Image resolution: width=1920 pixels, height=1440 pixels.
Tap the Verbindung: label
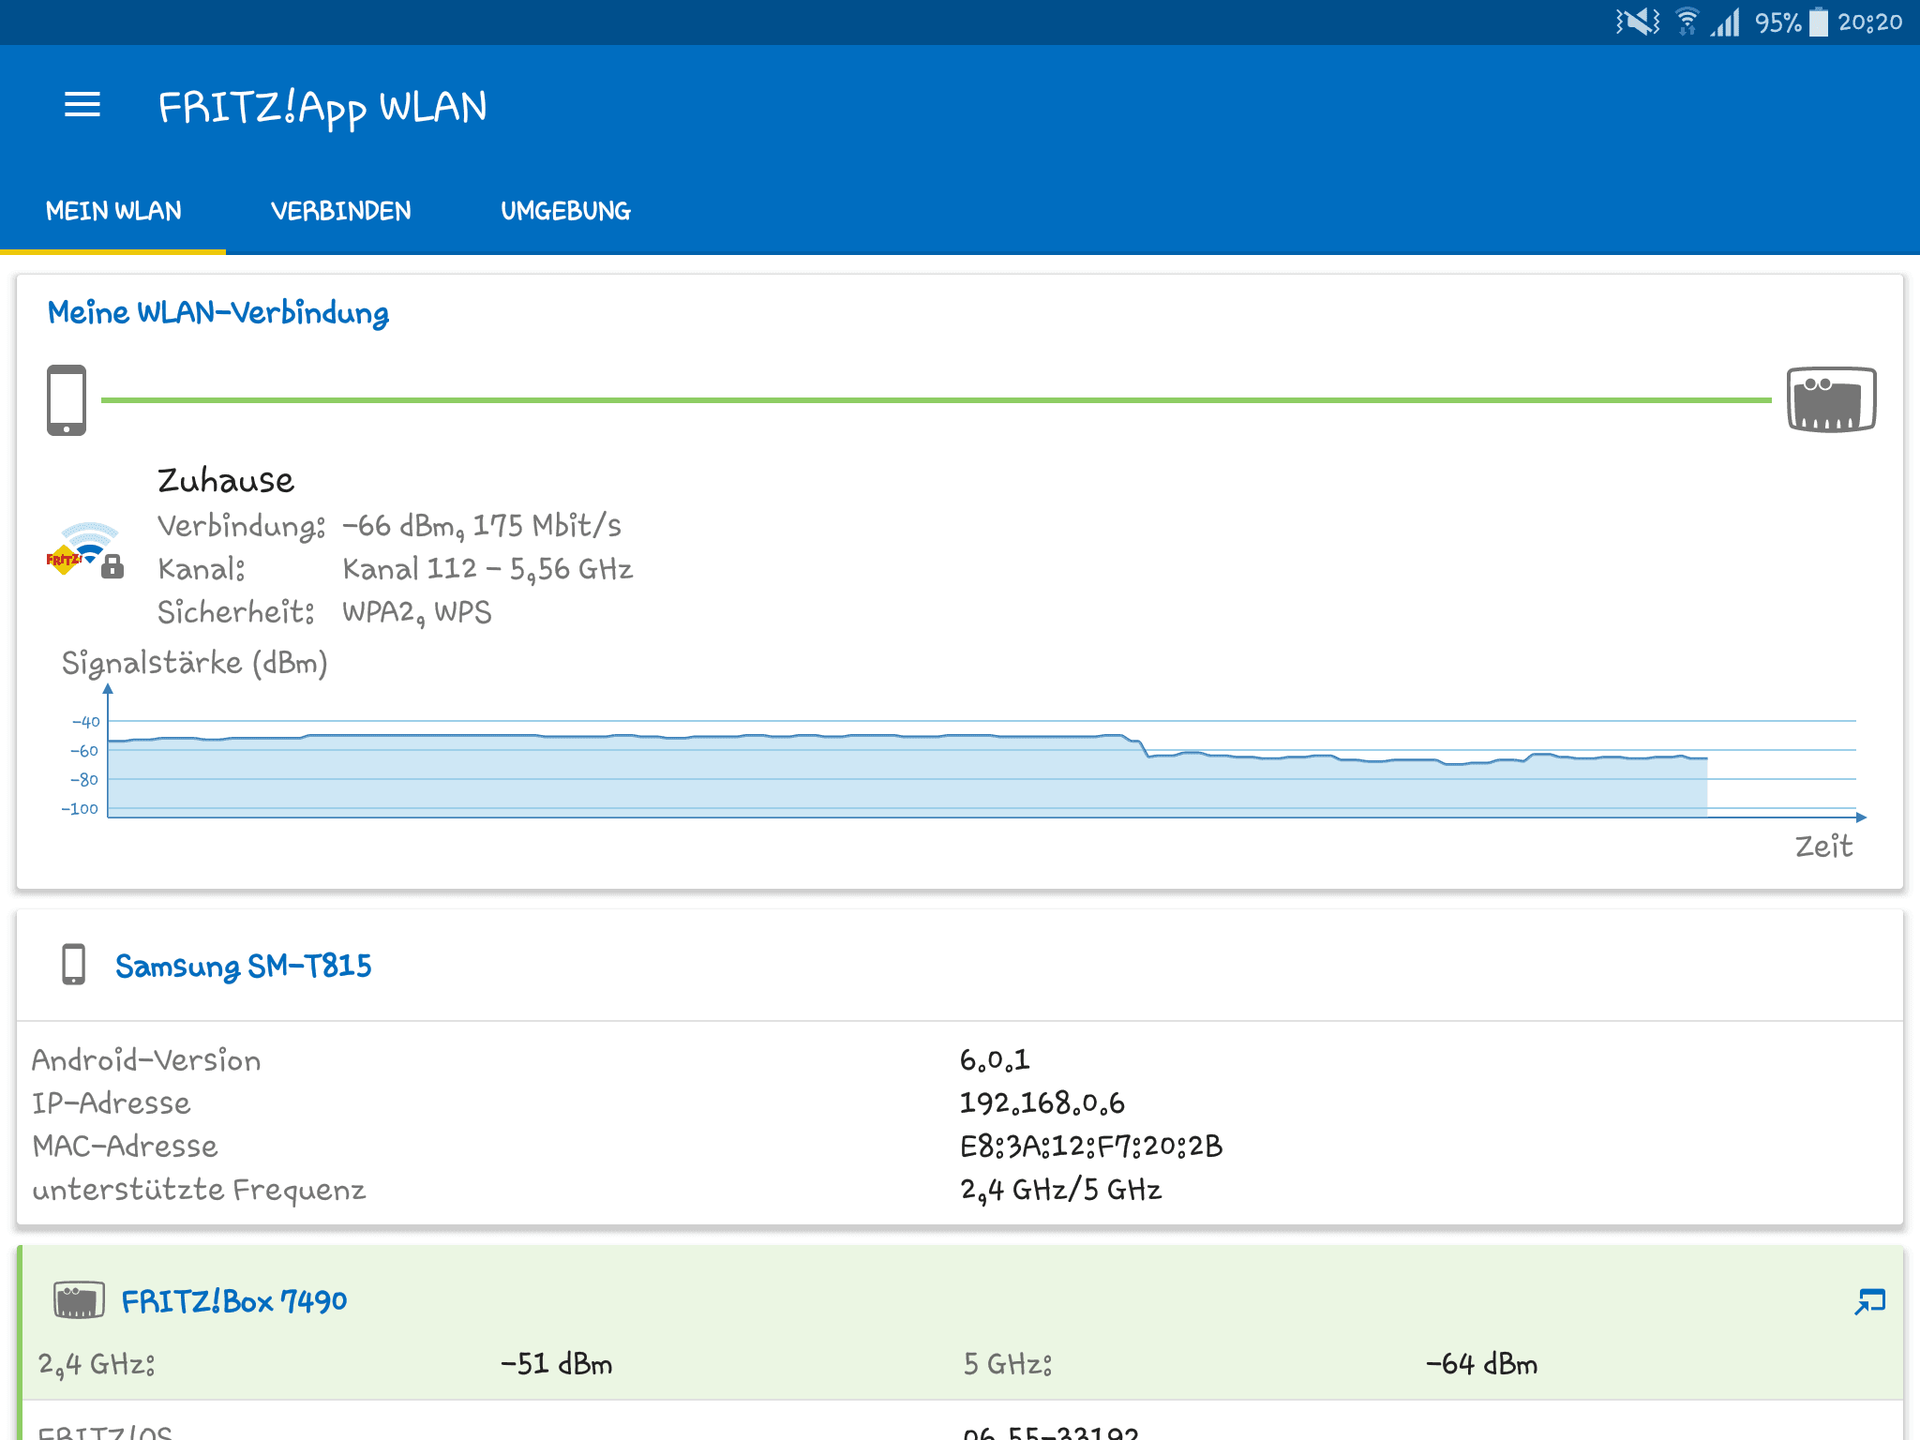point(241,526)
